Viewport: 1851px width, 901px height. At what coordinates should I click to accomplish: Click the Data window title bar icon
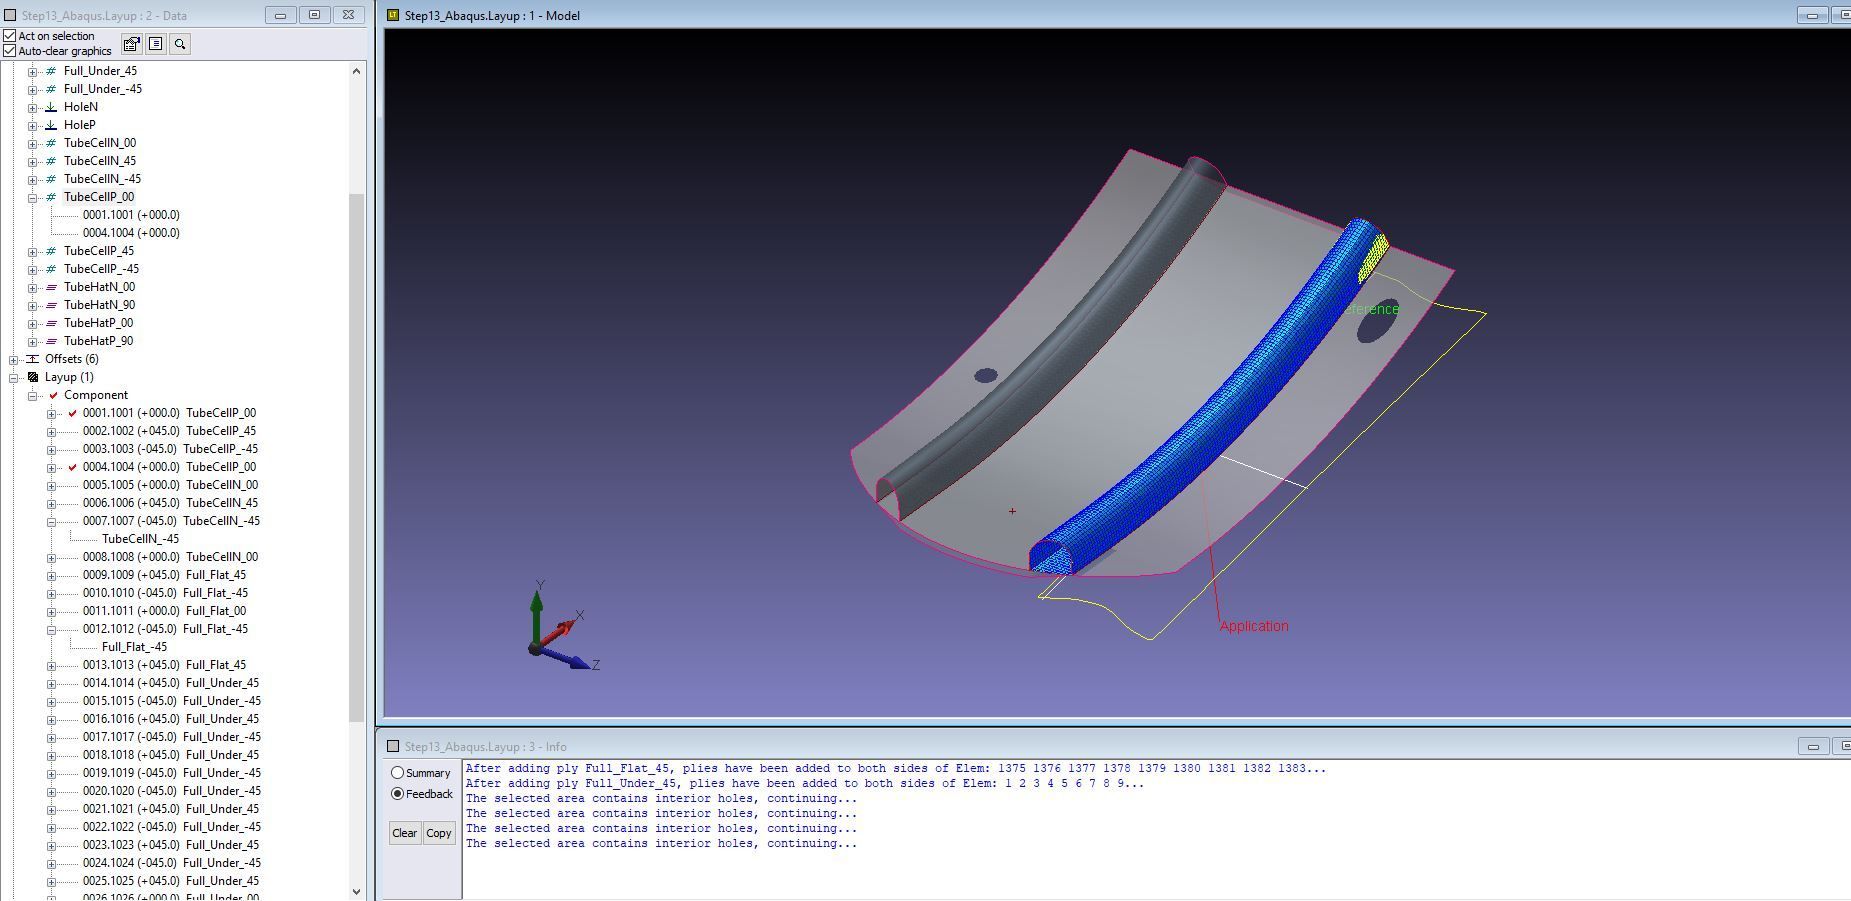tap(10, 15)
